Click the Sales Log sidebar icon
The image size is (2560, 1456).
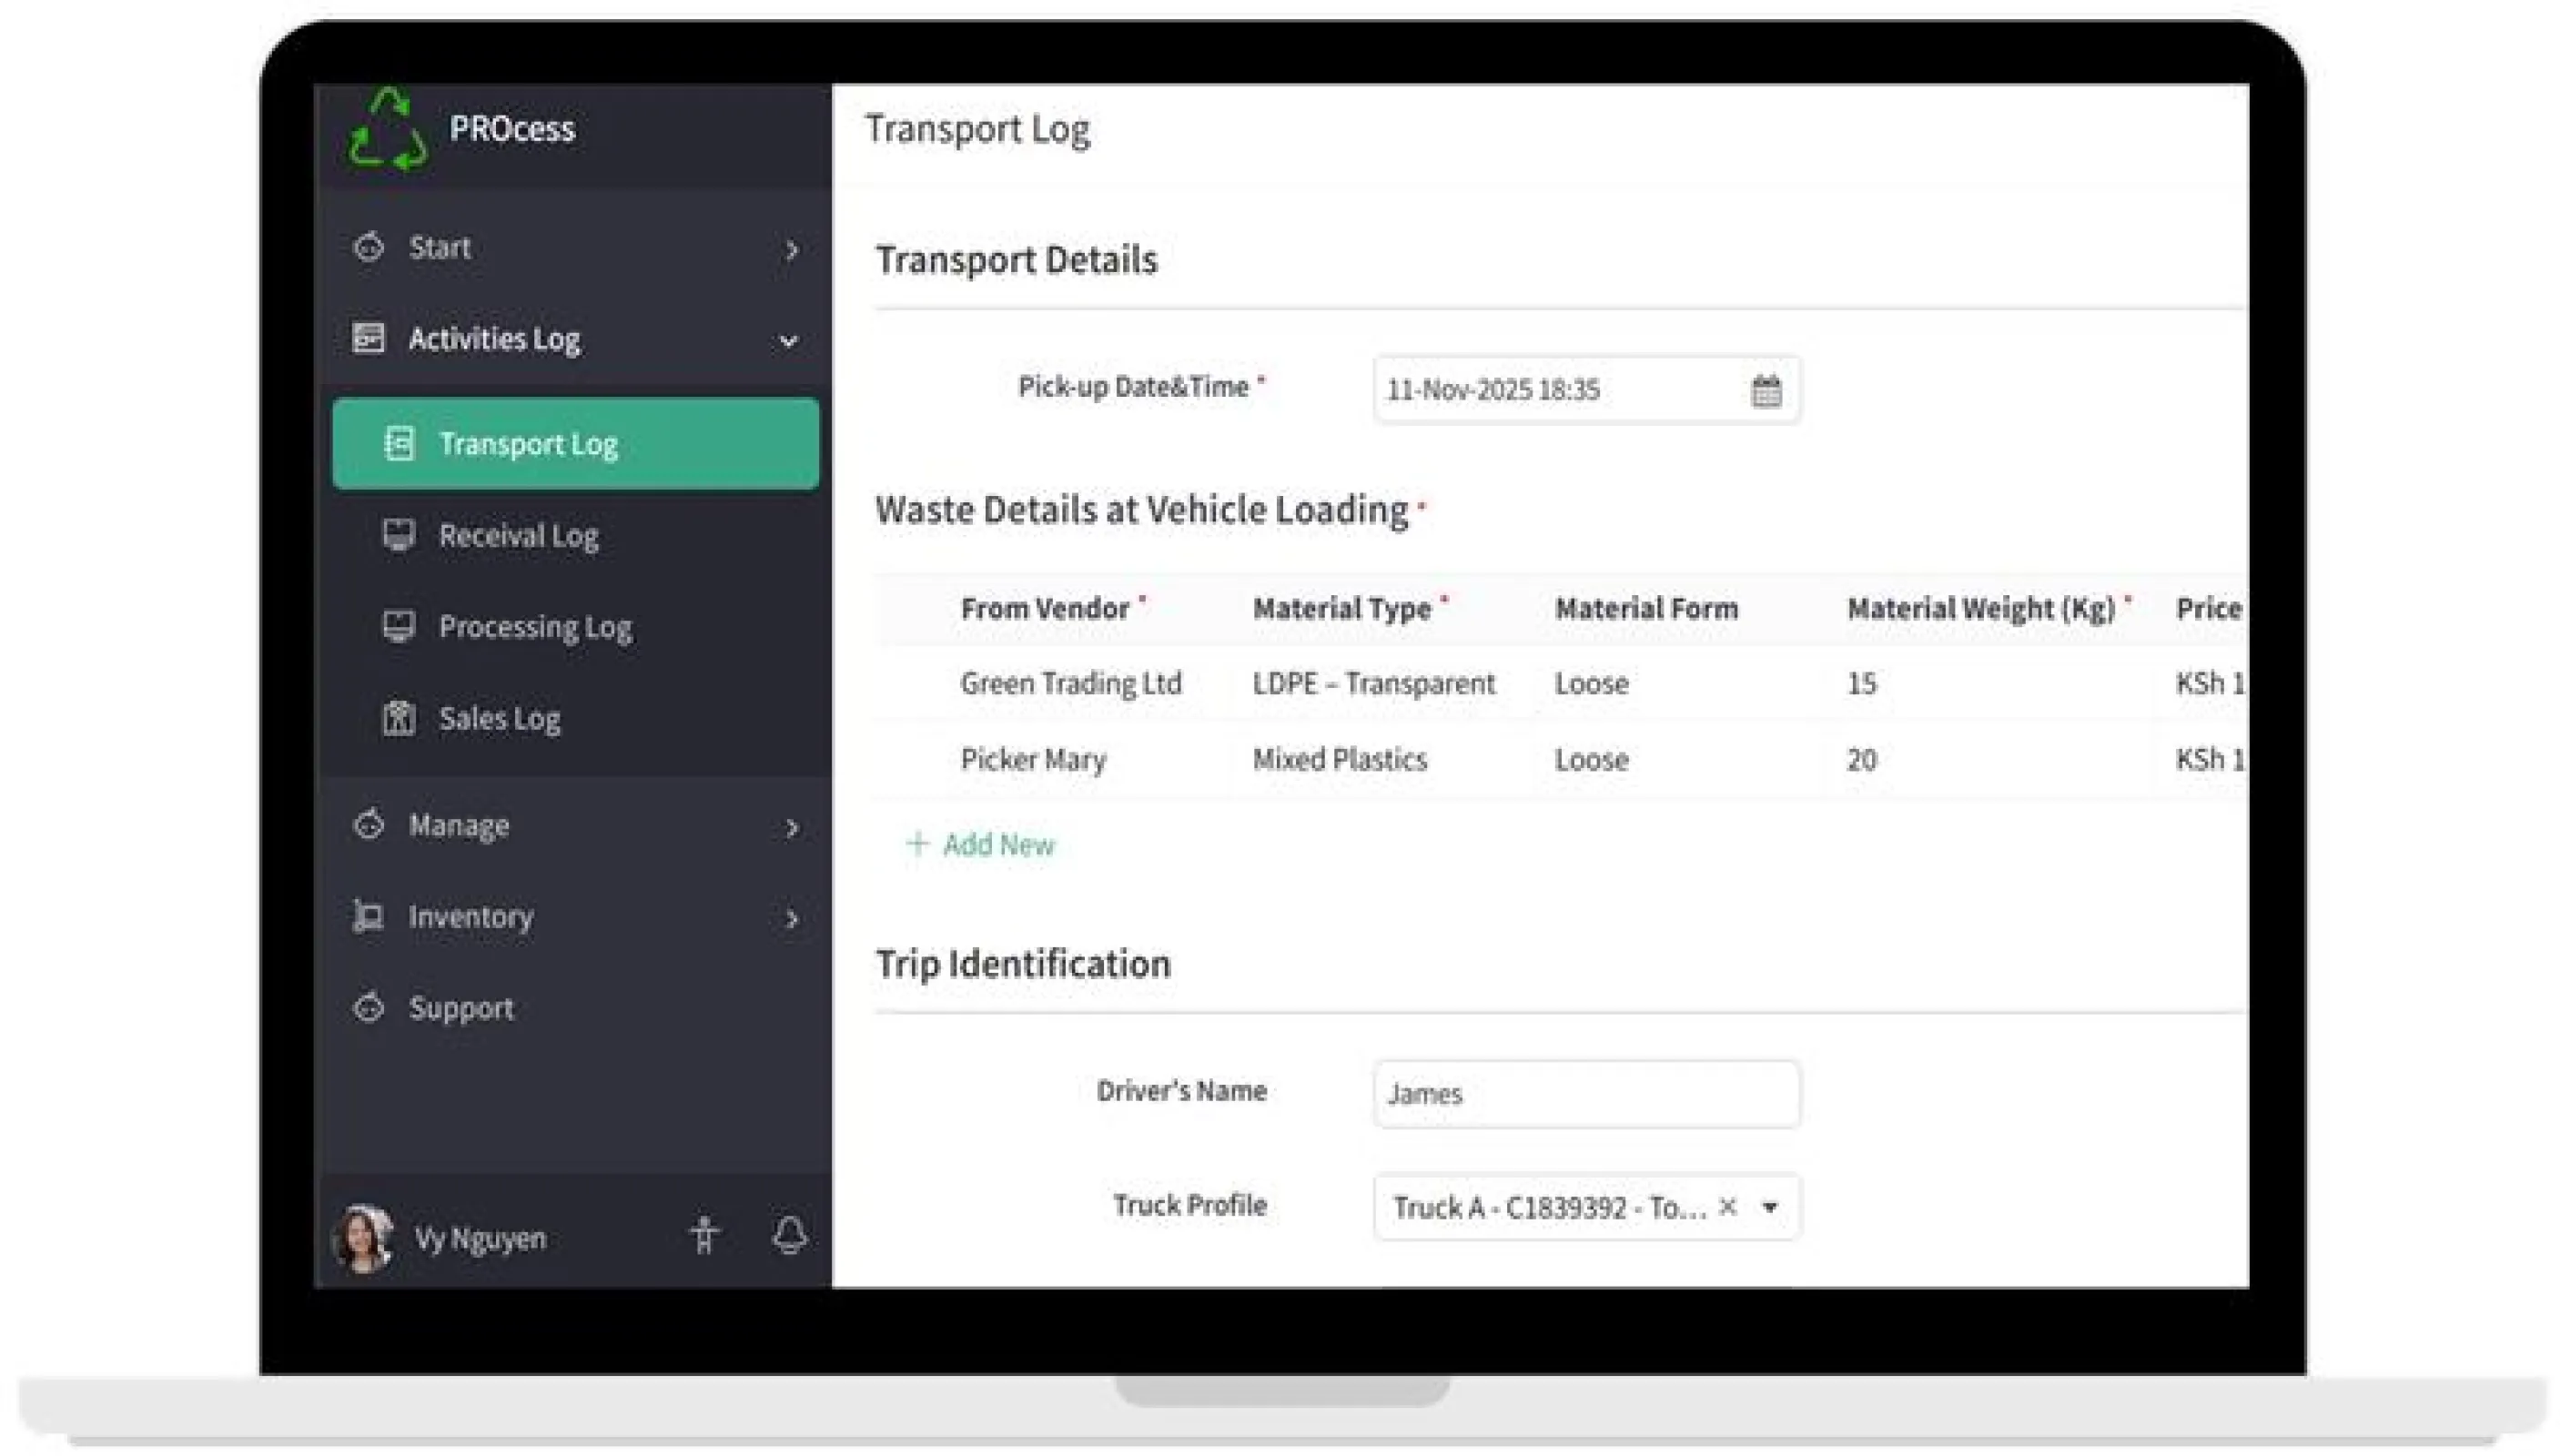[x=398, y=718]
